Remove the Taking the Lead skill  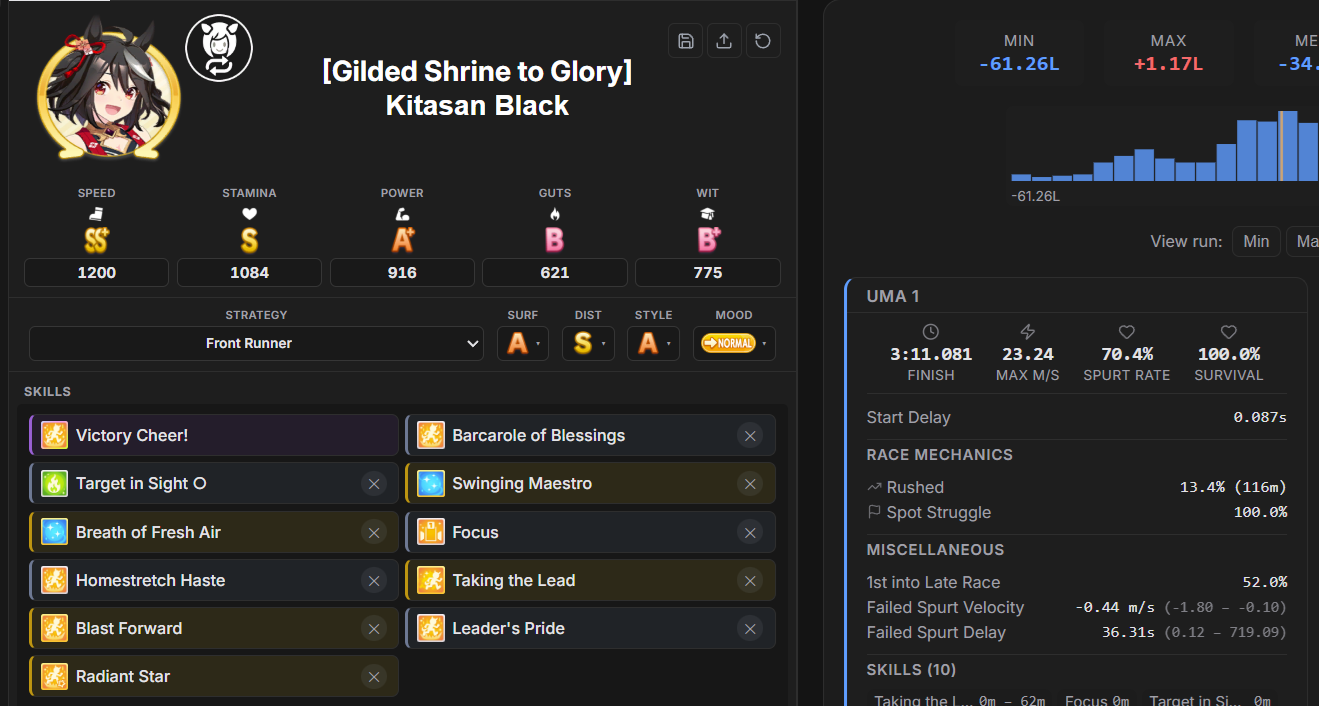click(x=750, y=580)
